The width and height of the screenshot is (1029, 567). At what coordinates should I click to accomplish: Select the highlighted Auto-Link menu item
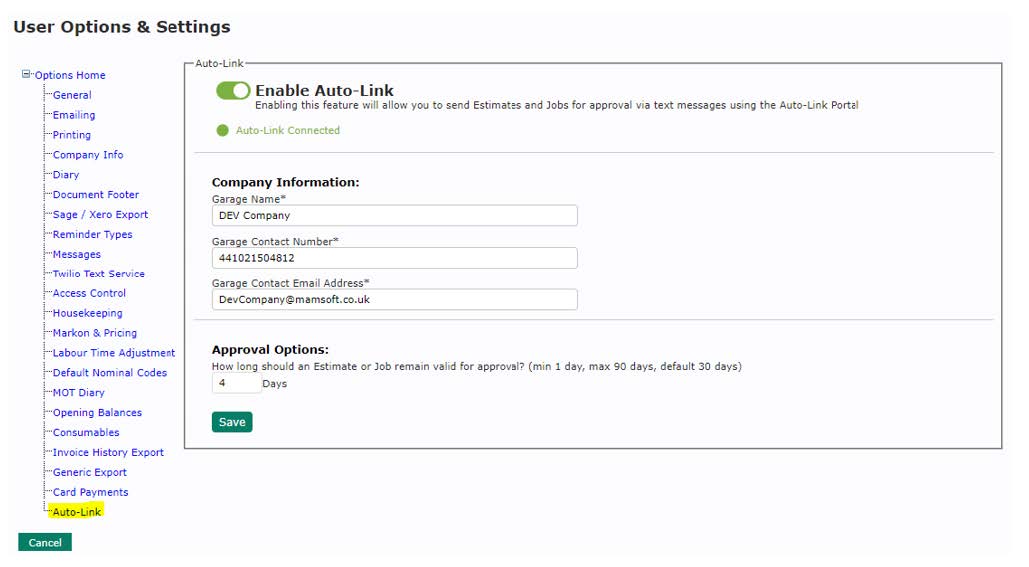click(77, 512)
